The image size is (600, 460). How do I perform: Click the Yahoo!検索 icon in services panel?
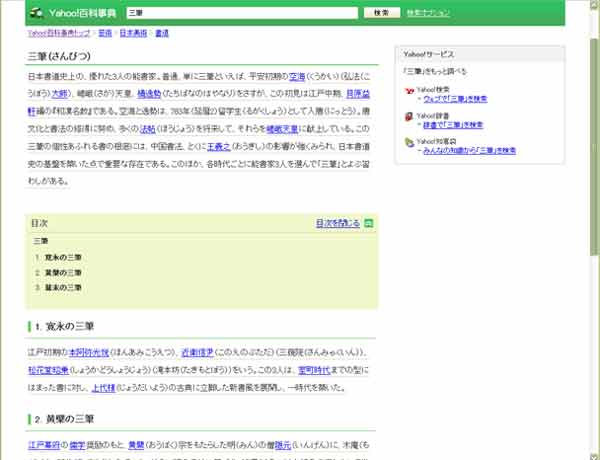(x=409, y=91)
